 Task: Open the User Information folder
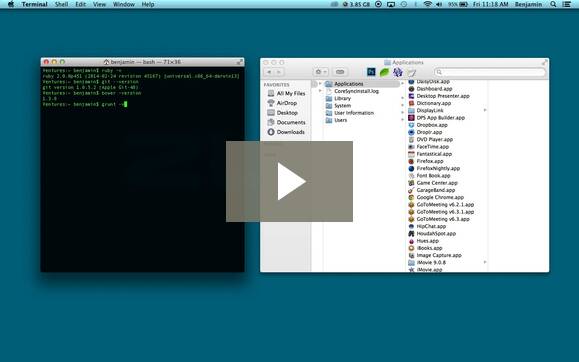350,113
